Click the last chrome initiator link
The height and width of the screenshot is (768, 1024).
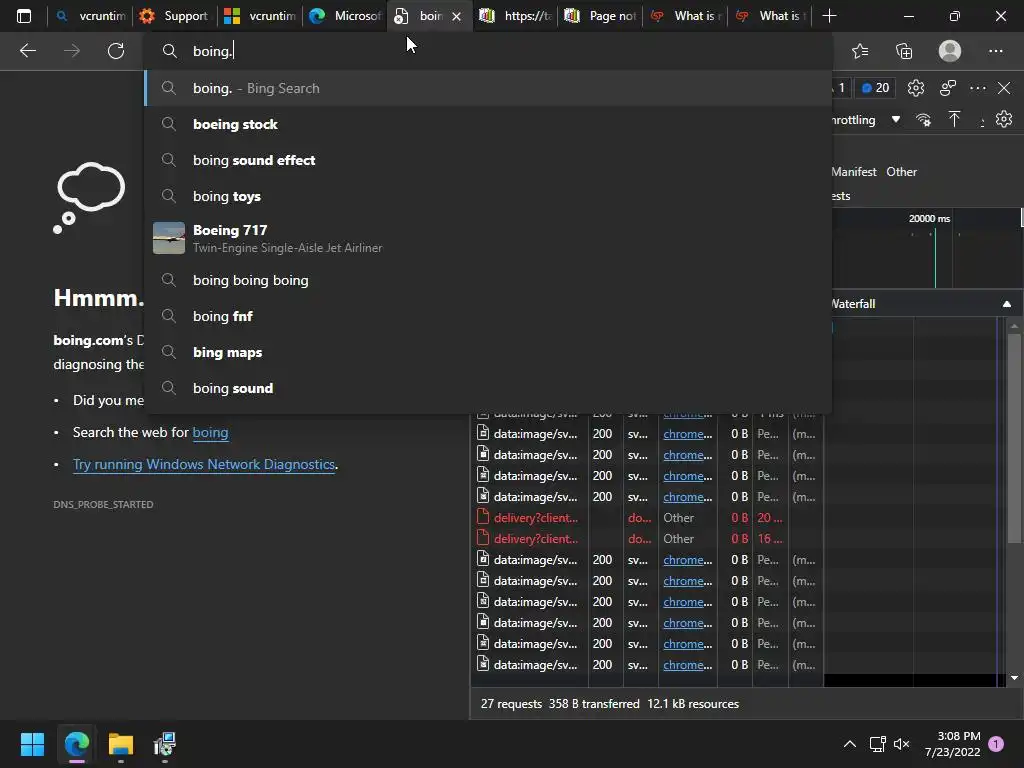688,665
